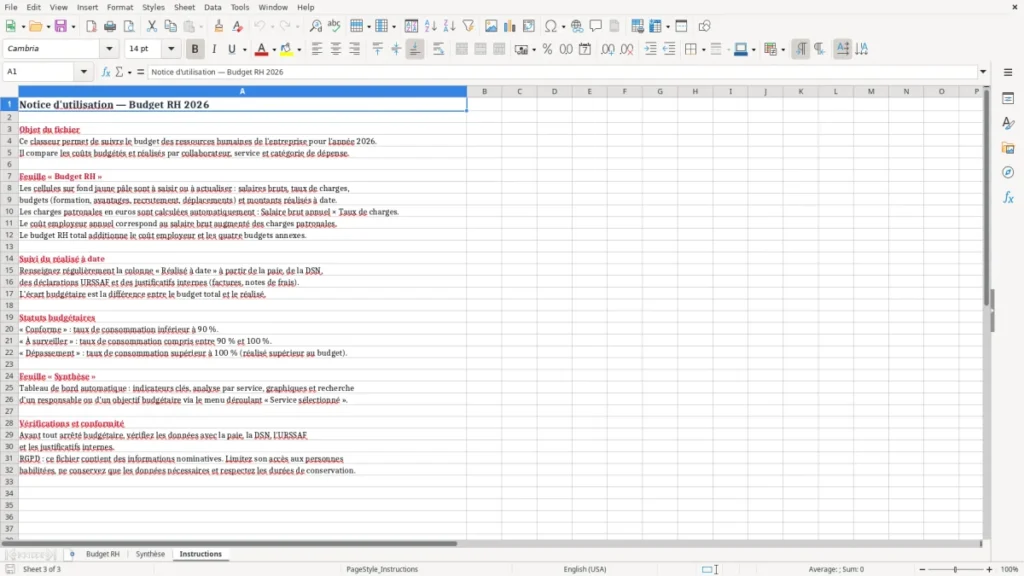
Task: Add a comment using the speech bubble icon
Action: click(x=596, y=26)
